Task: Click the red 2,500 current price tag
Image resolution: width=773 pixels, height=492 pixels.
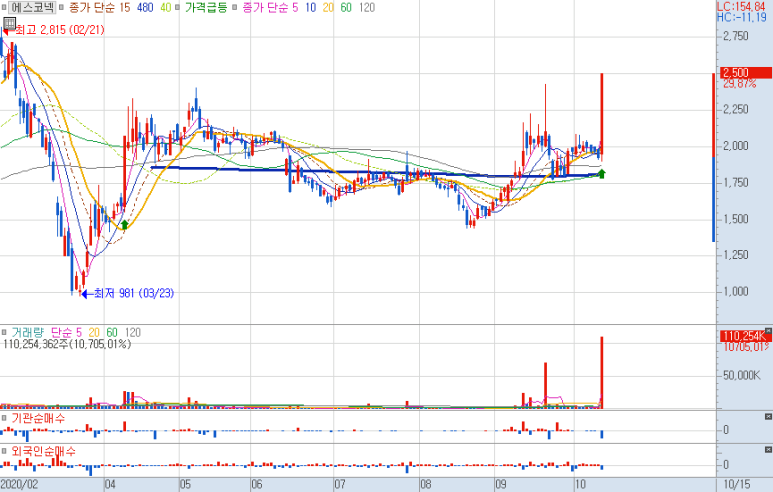Action: (745, 73)
